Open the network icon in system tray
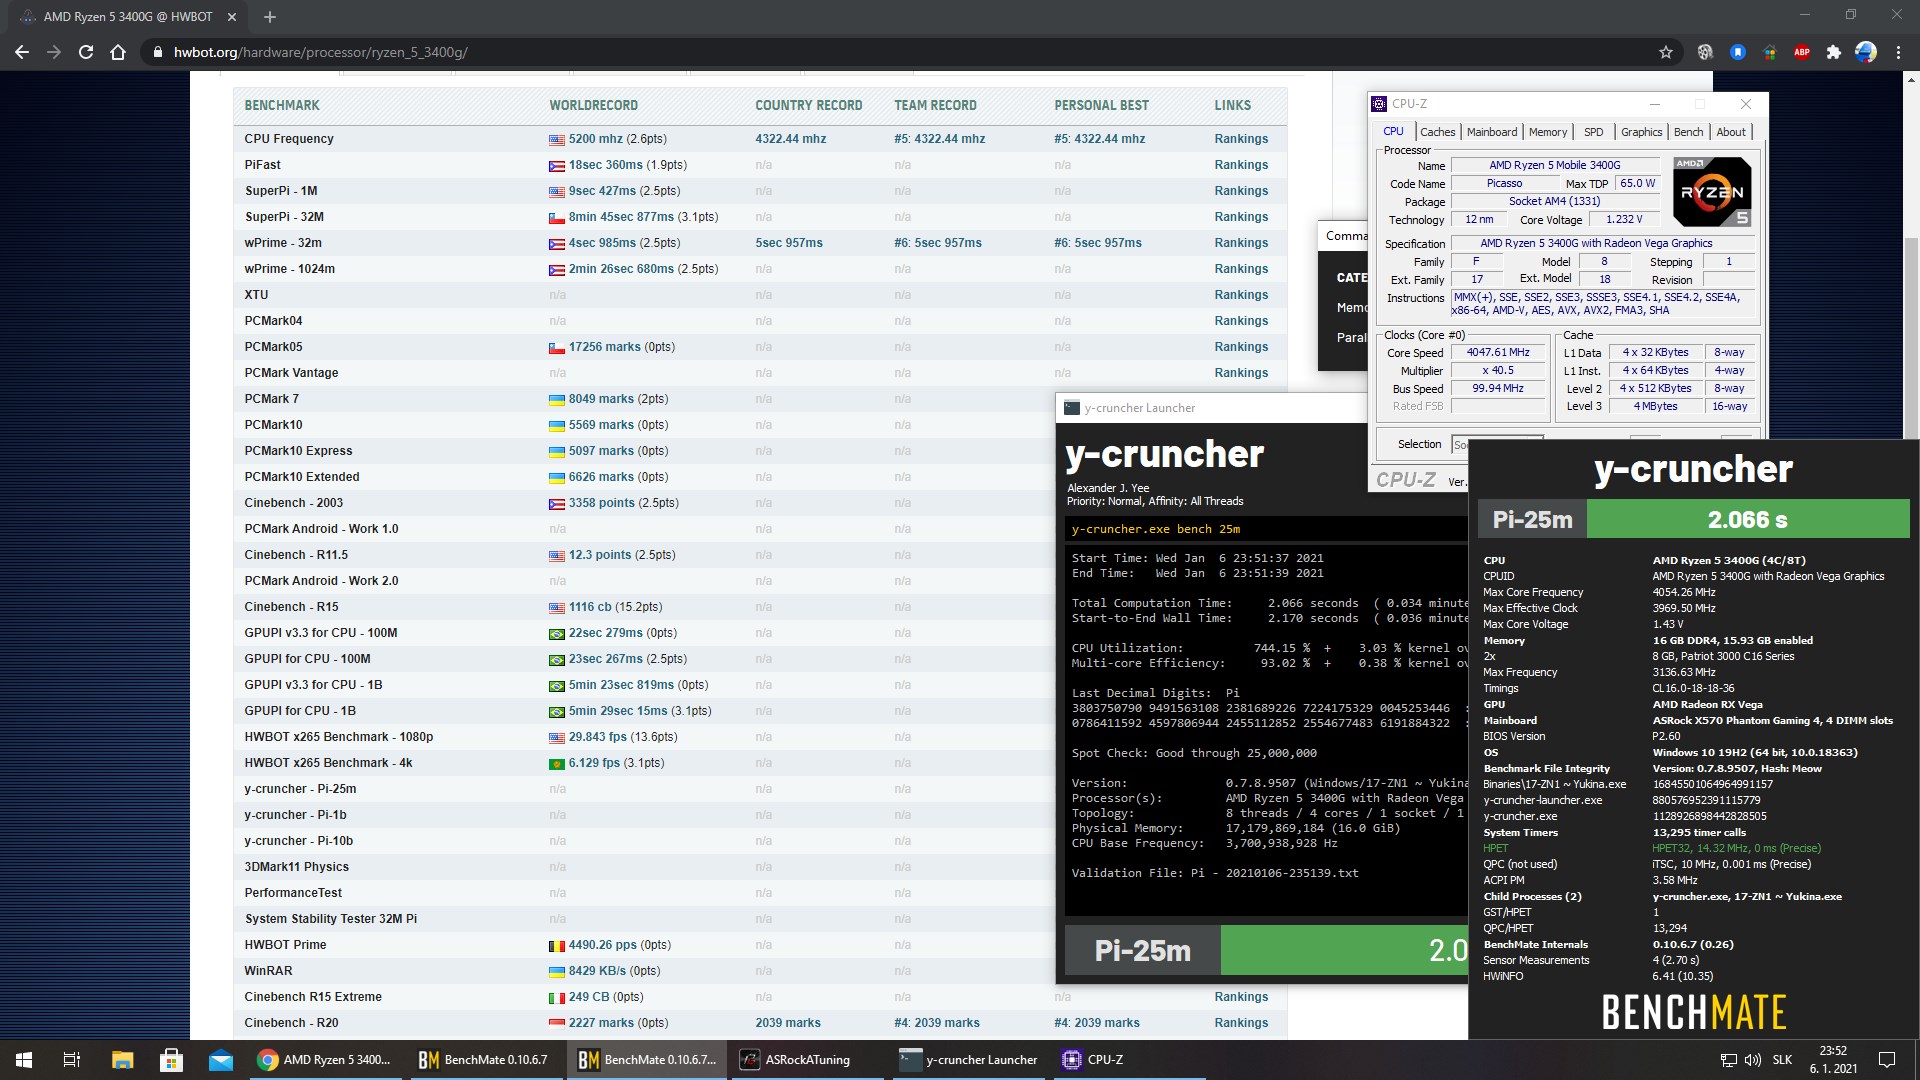The image size is (1920, 1080). [1728, 1060]
